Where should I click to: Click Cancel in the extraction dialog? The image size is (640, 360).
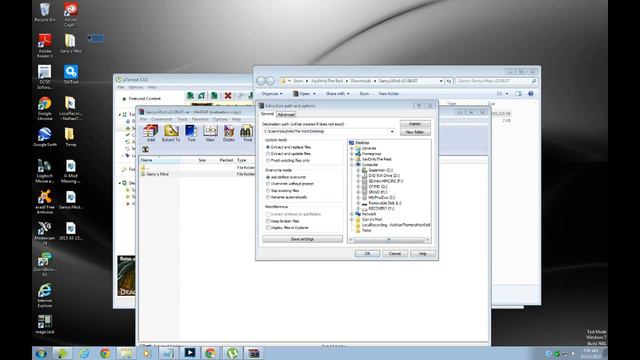[x=395, y=253]
